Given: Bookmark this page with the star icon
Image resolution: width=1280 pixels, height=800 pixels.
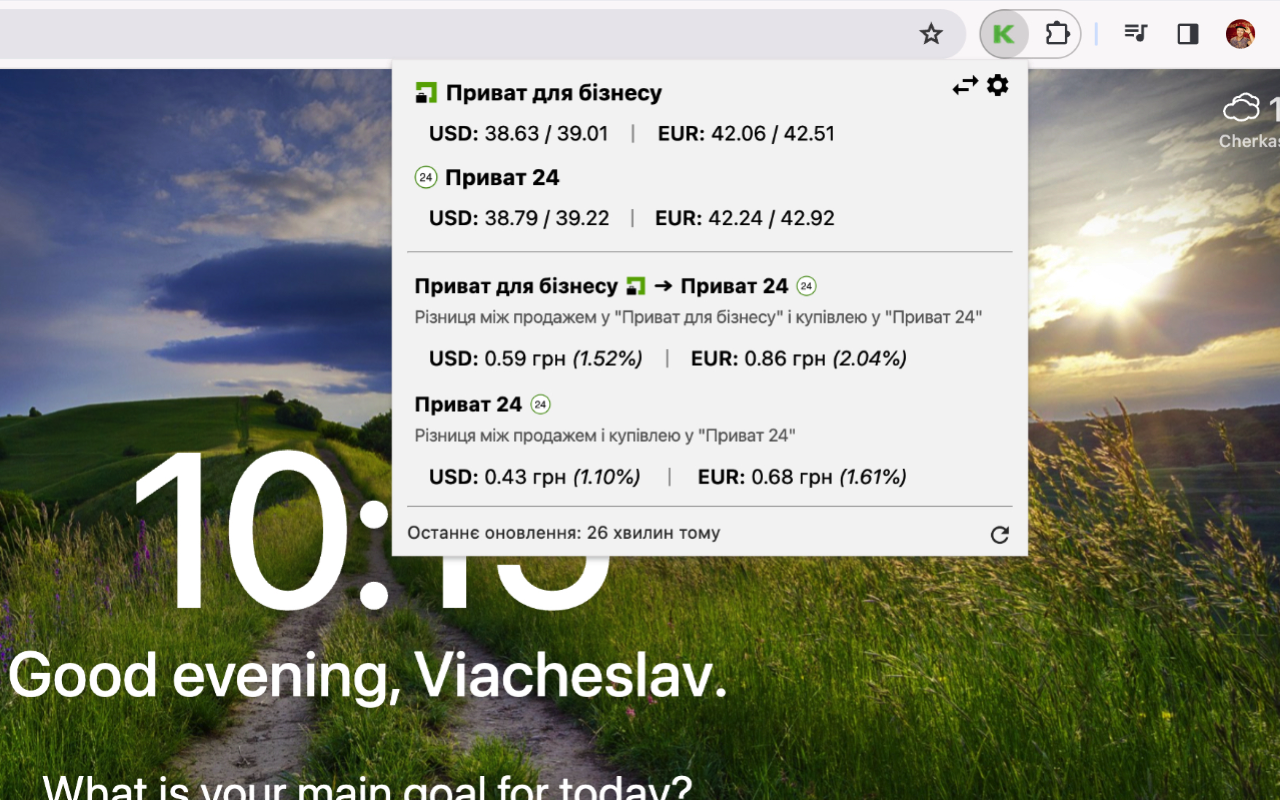Looking at the screenshot, I should pos(931,34).
